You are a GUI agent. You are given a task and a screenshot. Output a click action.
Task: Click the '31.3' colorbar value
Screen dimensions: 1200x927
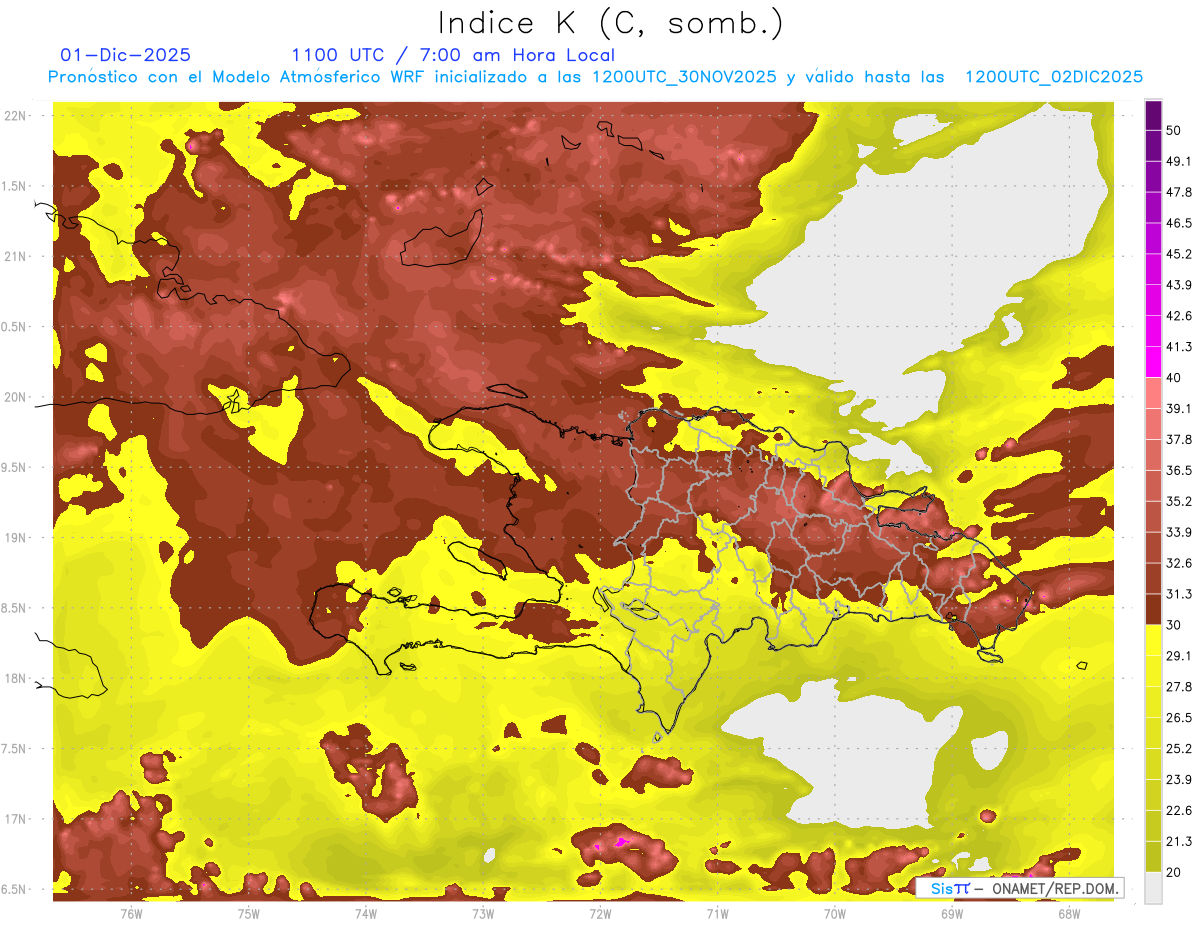(x=1181, y=594)
